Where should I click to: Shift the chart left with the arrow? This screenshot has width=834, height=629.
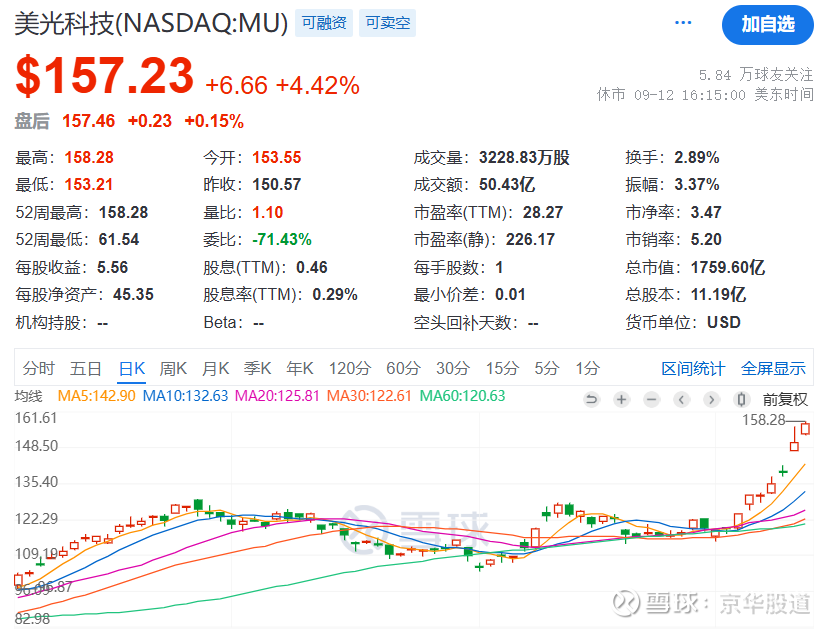(x=681, y=399)
